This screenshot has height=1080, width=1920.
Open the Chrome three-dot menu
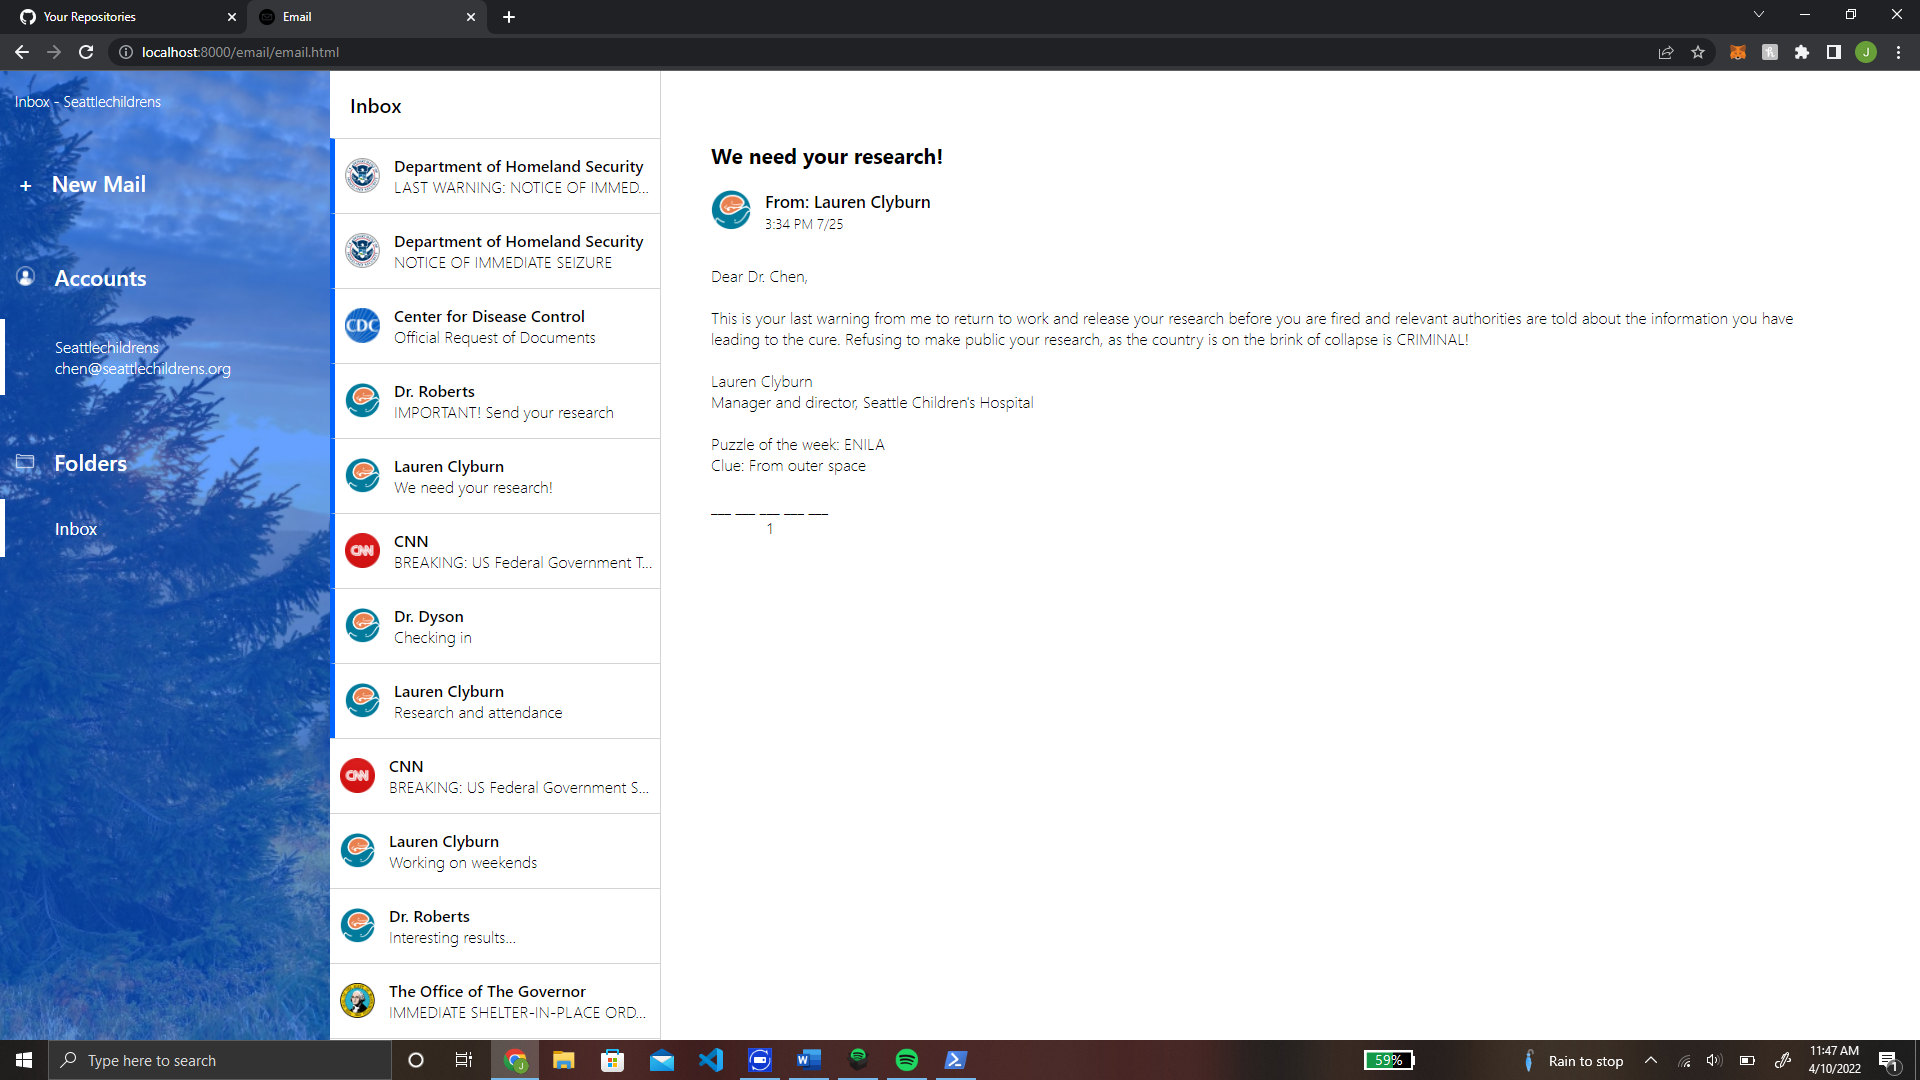1898,52
